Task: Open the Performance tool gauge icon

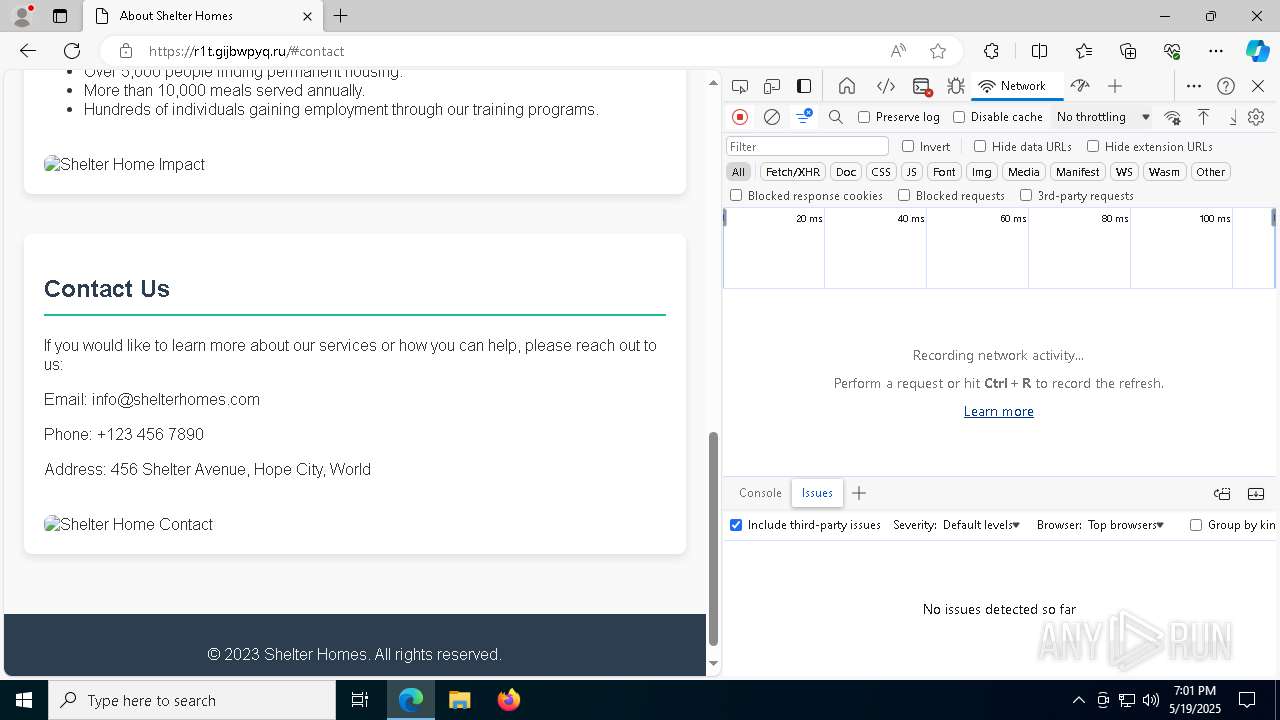Action: [x=1080, y=86]
